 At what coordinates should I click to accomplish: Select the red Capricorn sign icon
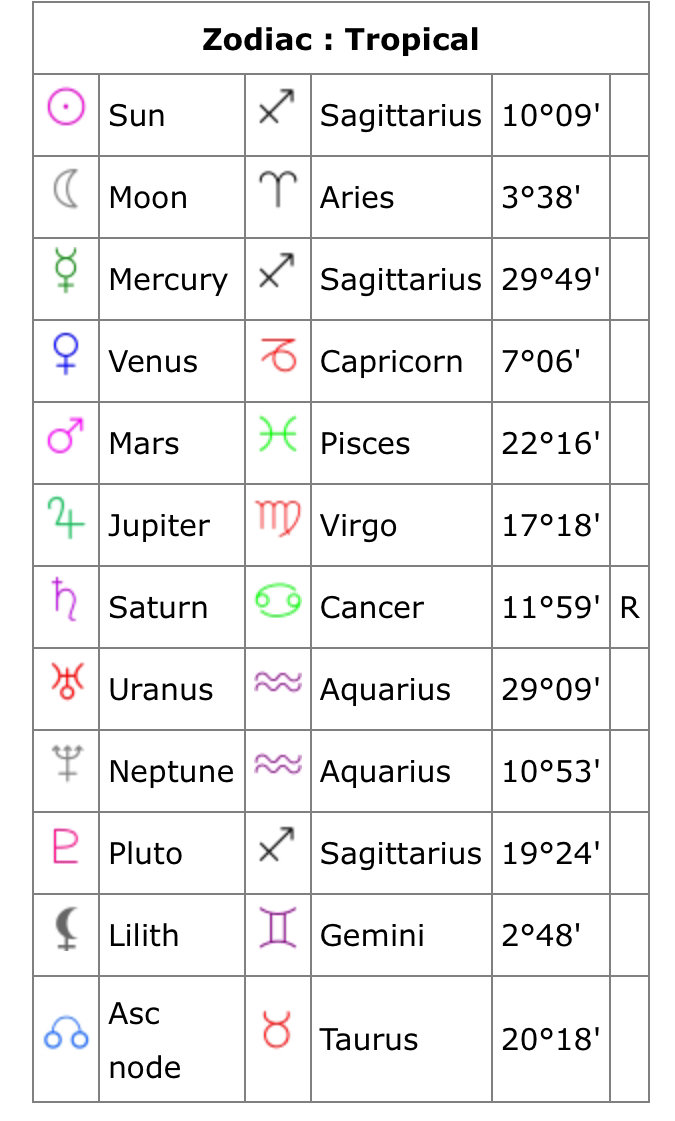pos(277,354)
